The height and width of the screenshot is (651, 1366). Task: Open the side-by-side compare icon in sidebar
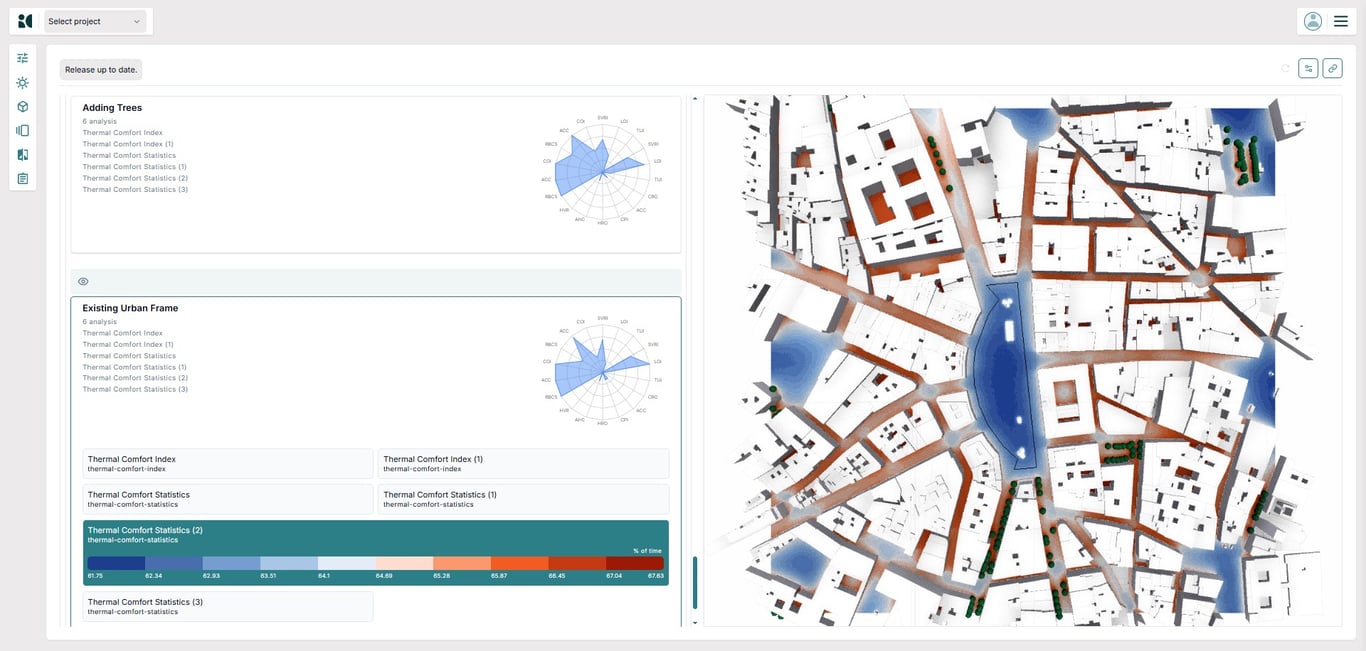22,155
